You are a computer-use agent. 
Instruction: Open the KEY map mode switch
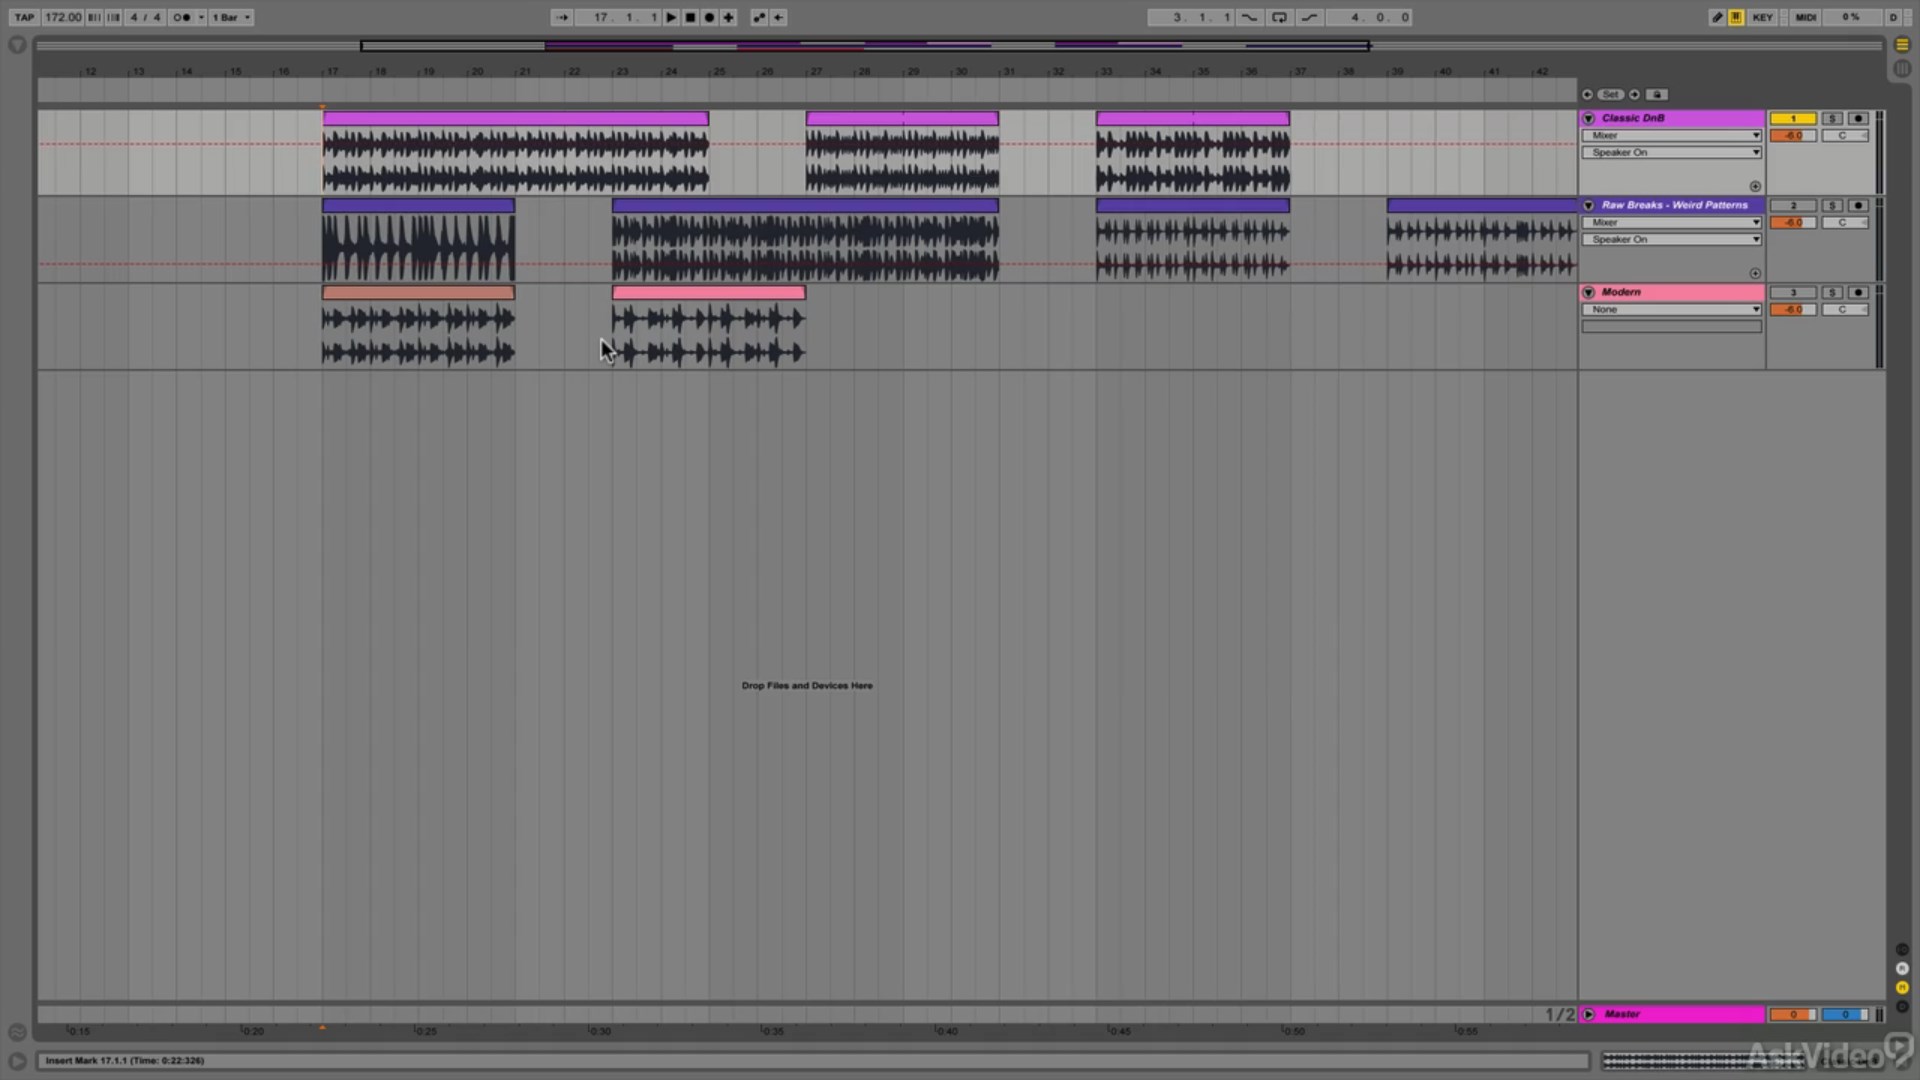1763,17
